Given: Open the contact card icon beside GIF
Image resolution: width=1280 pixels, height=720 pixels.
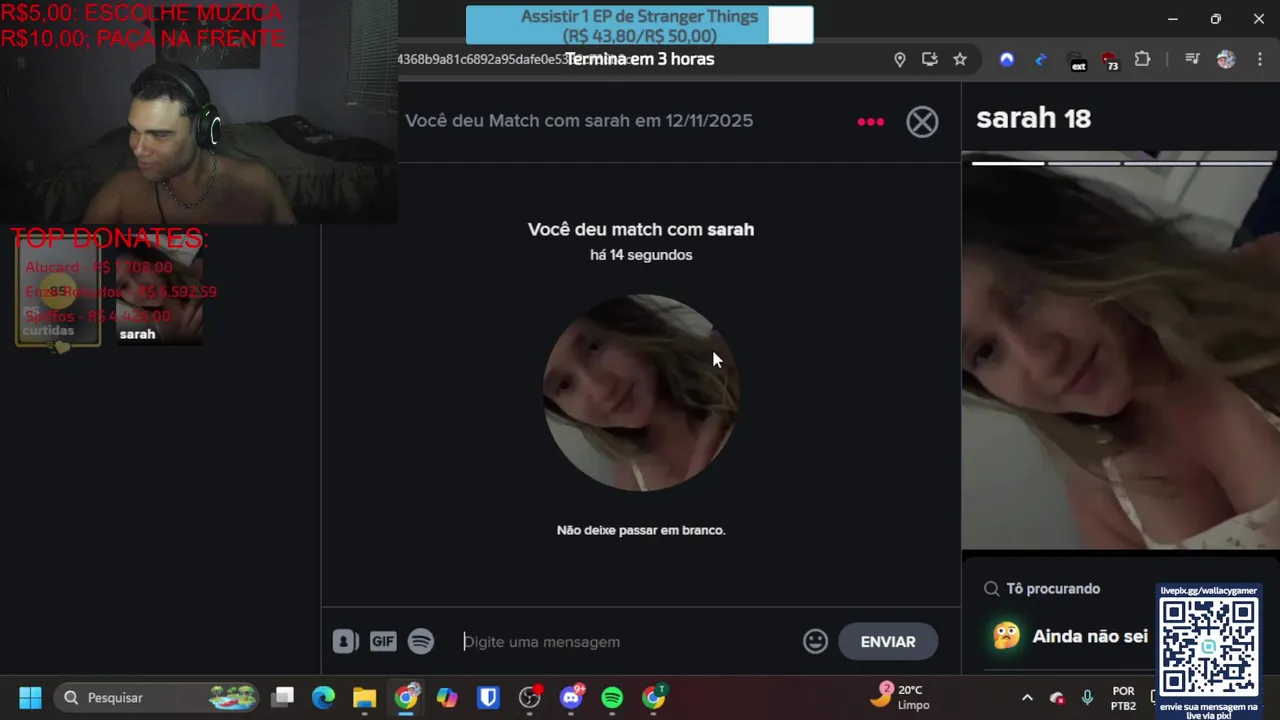Looking at the screenshot, I should [345, 642].
